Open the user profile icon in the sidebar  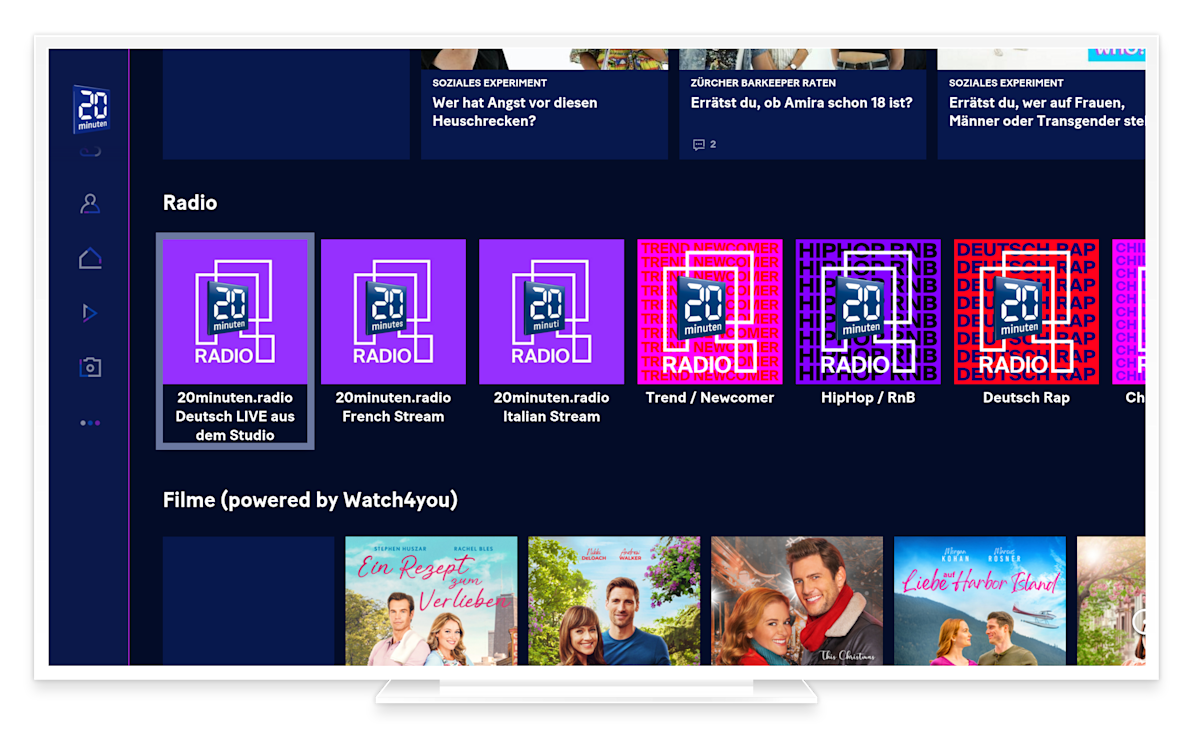pyautogui.click(x=90, y=204)
